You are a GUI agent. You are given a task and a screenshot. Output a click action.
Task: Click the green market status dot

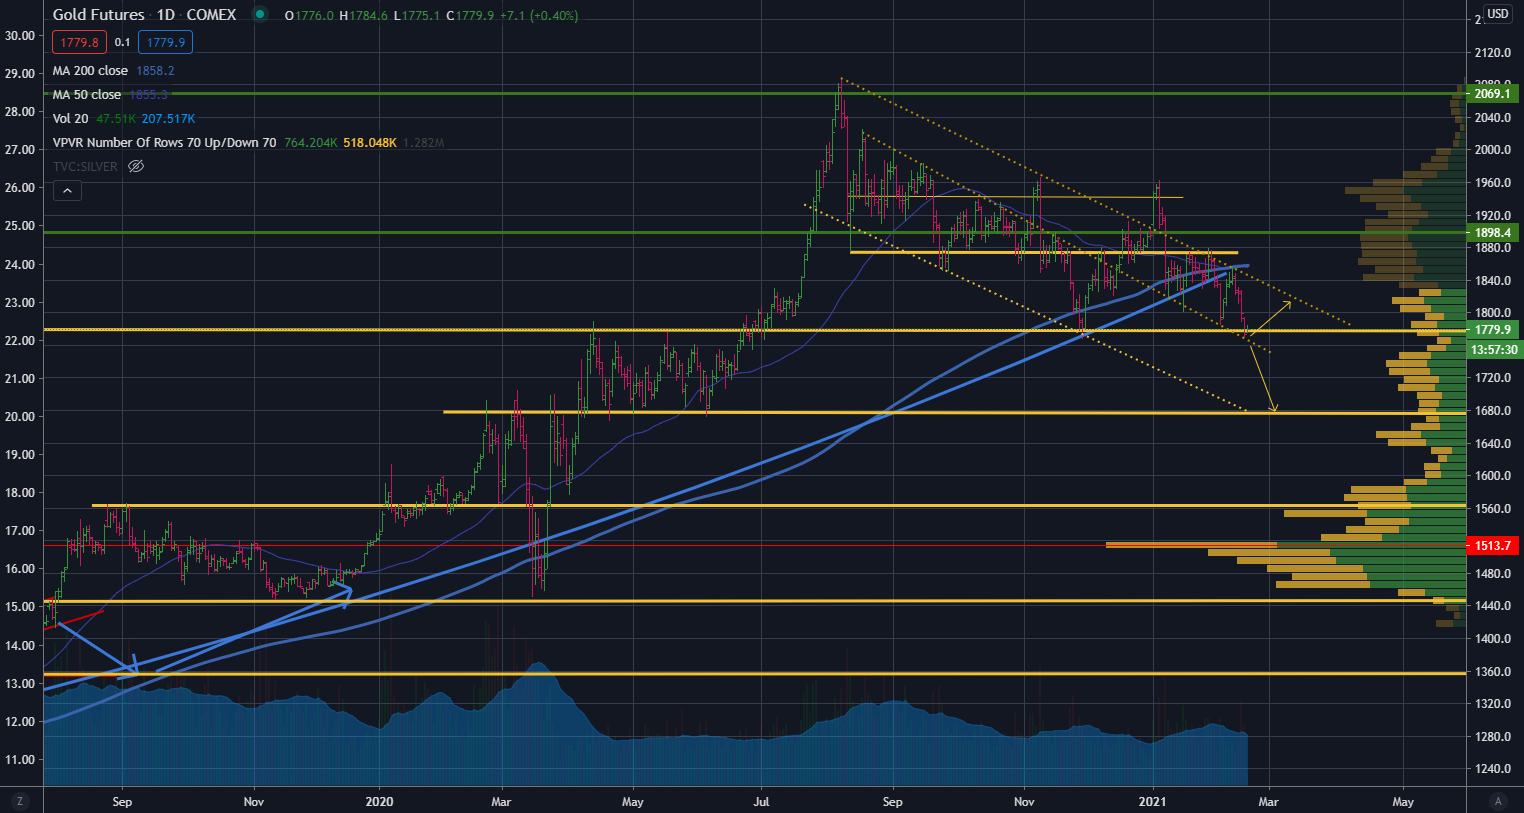click(x=260, y=14)
